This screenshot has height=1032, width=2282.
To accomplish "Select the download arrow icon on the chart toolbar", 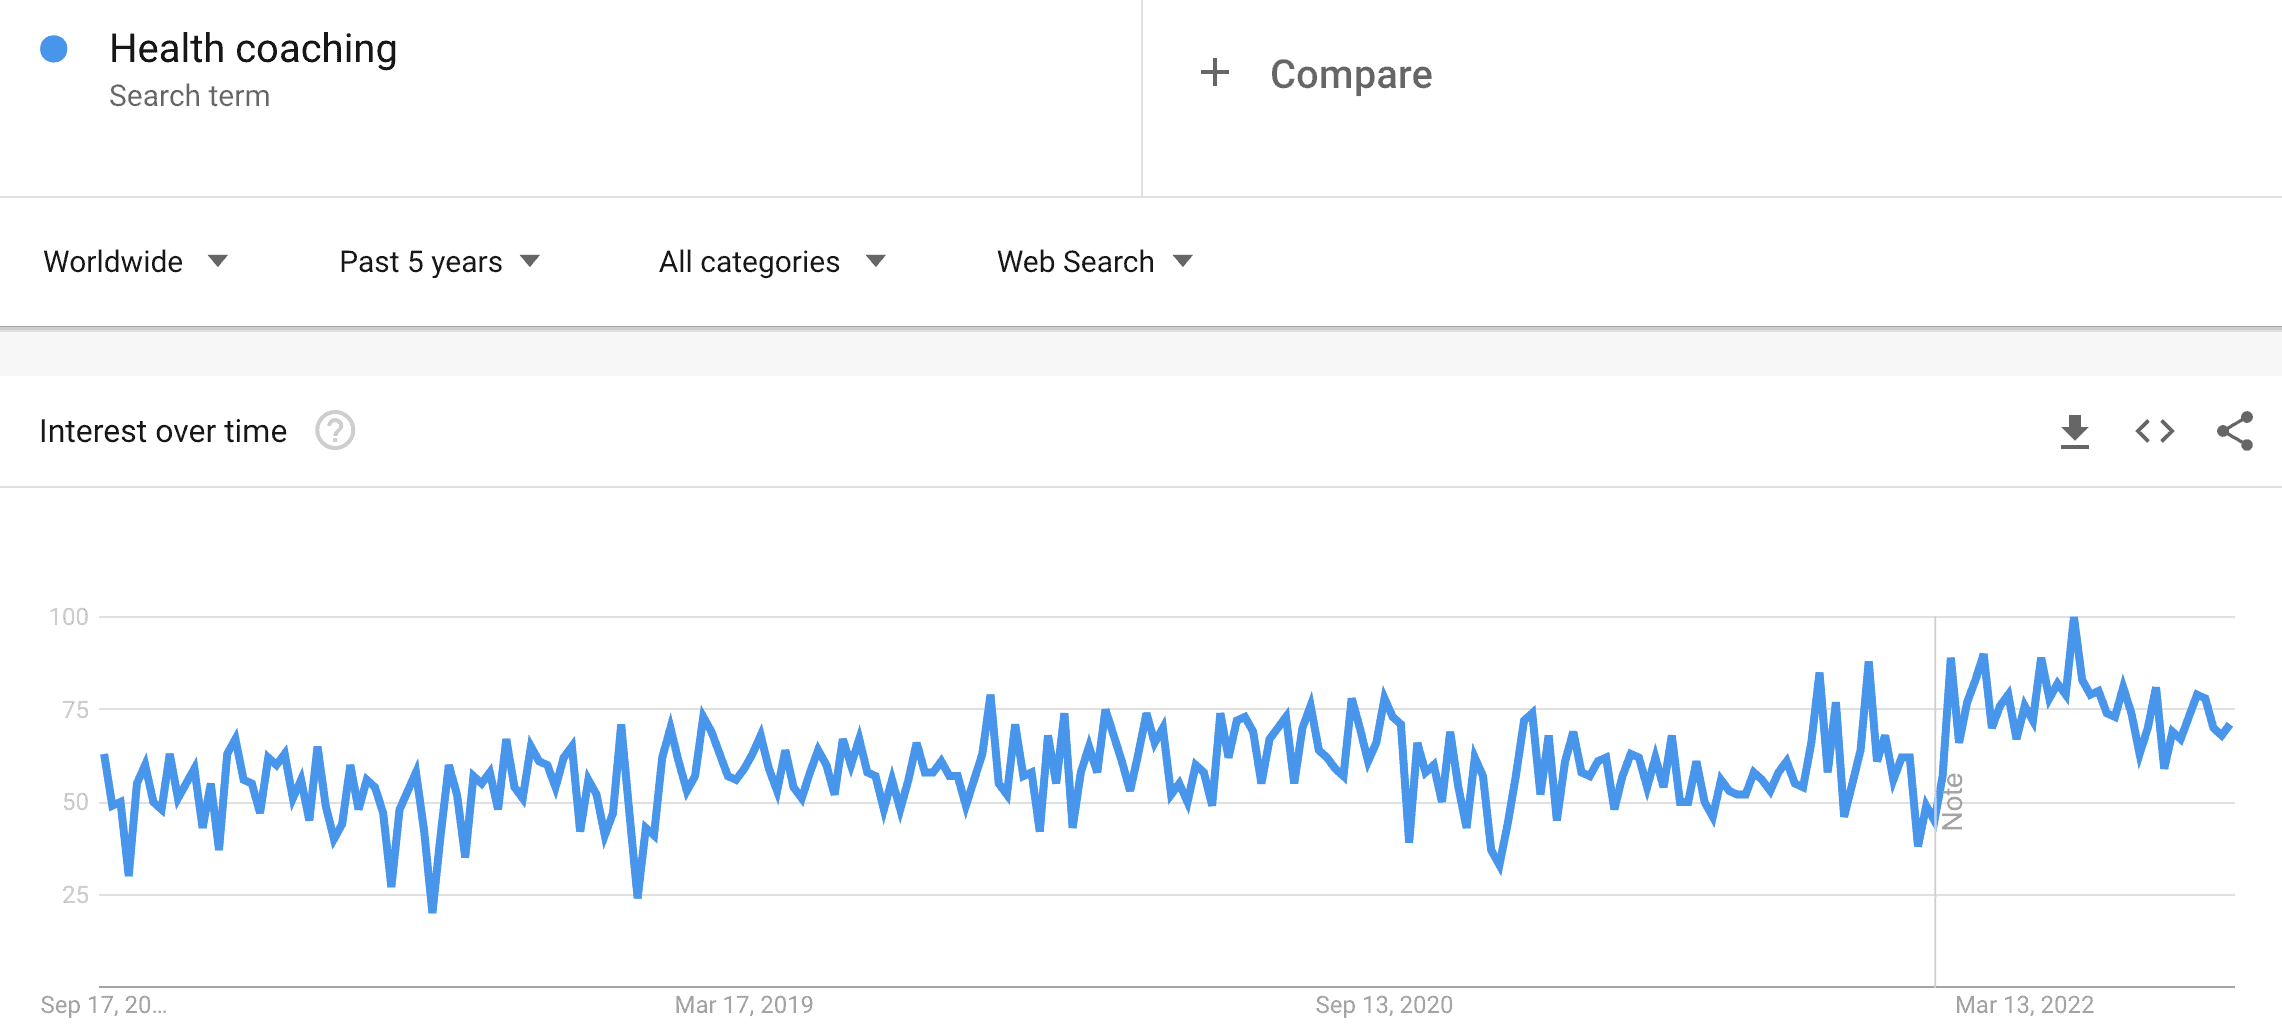I will (2075, 431).
